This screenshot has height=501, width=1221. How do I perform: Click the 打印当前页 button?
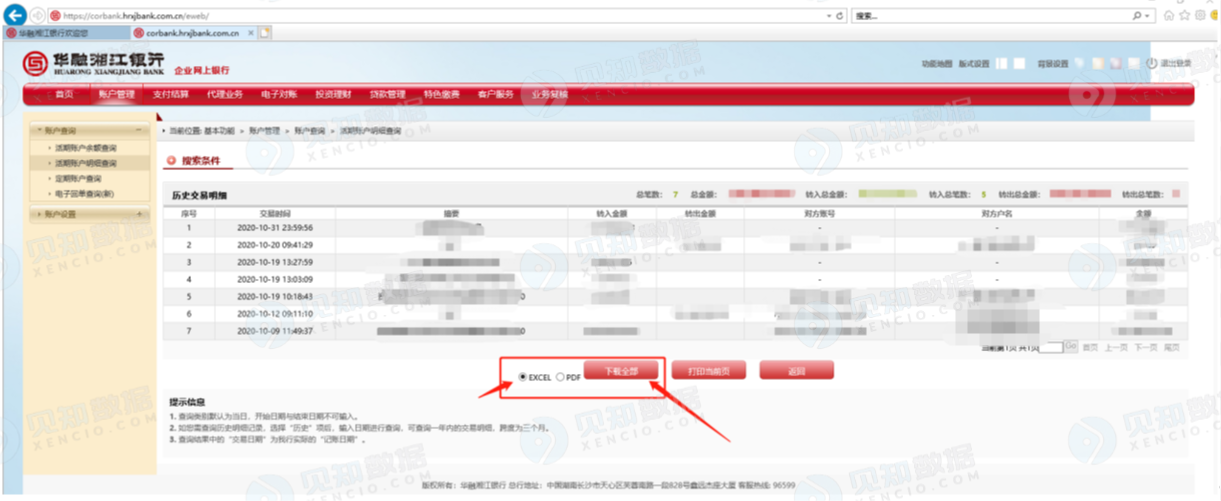[x=709, y=371]
